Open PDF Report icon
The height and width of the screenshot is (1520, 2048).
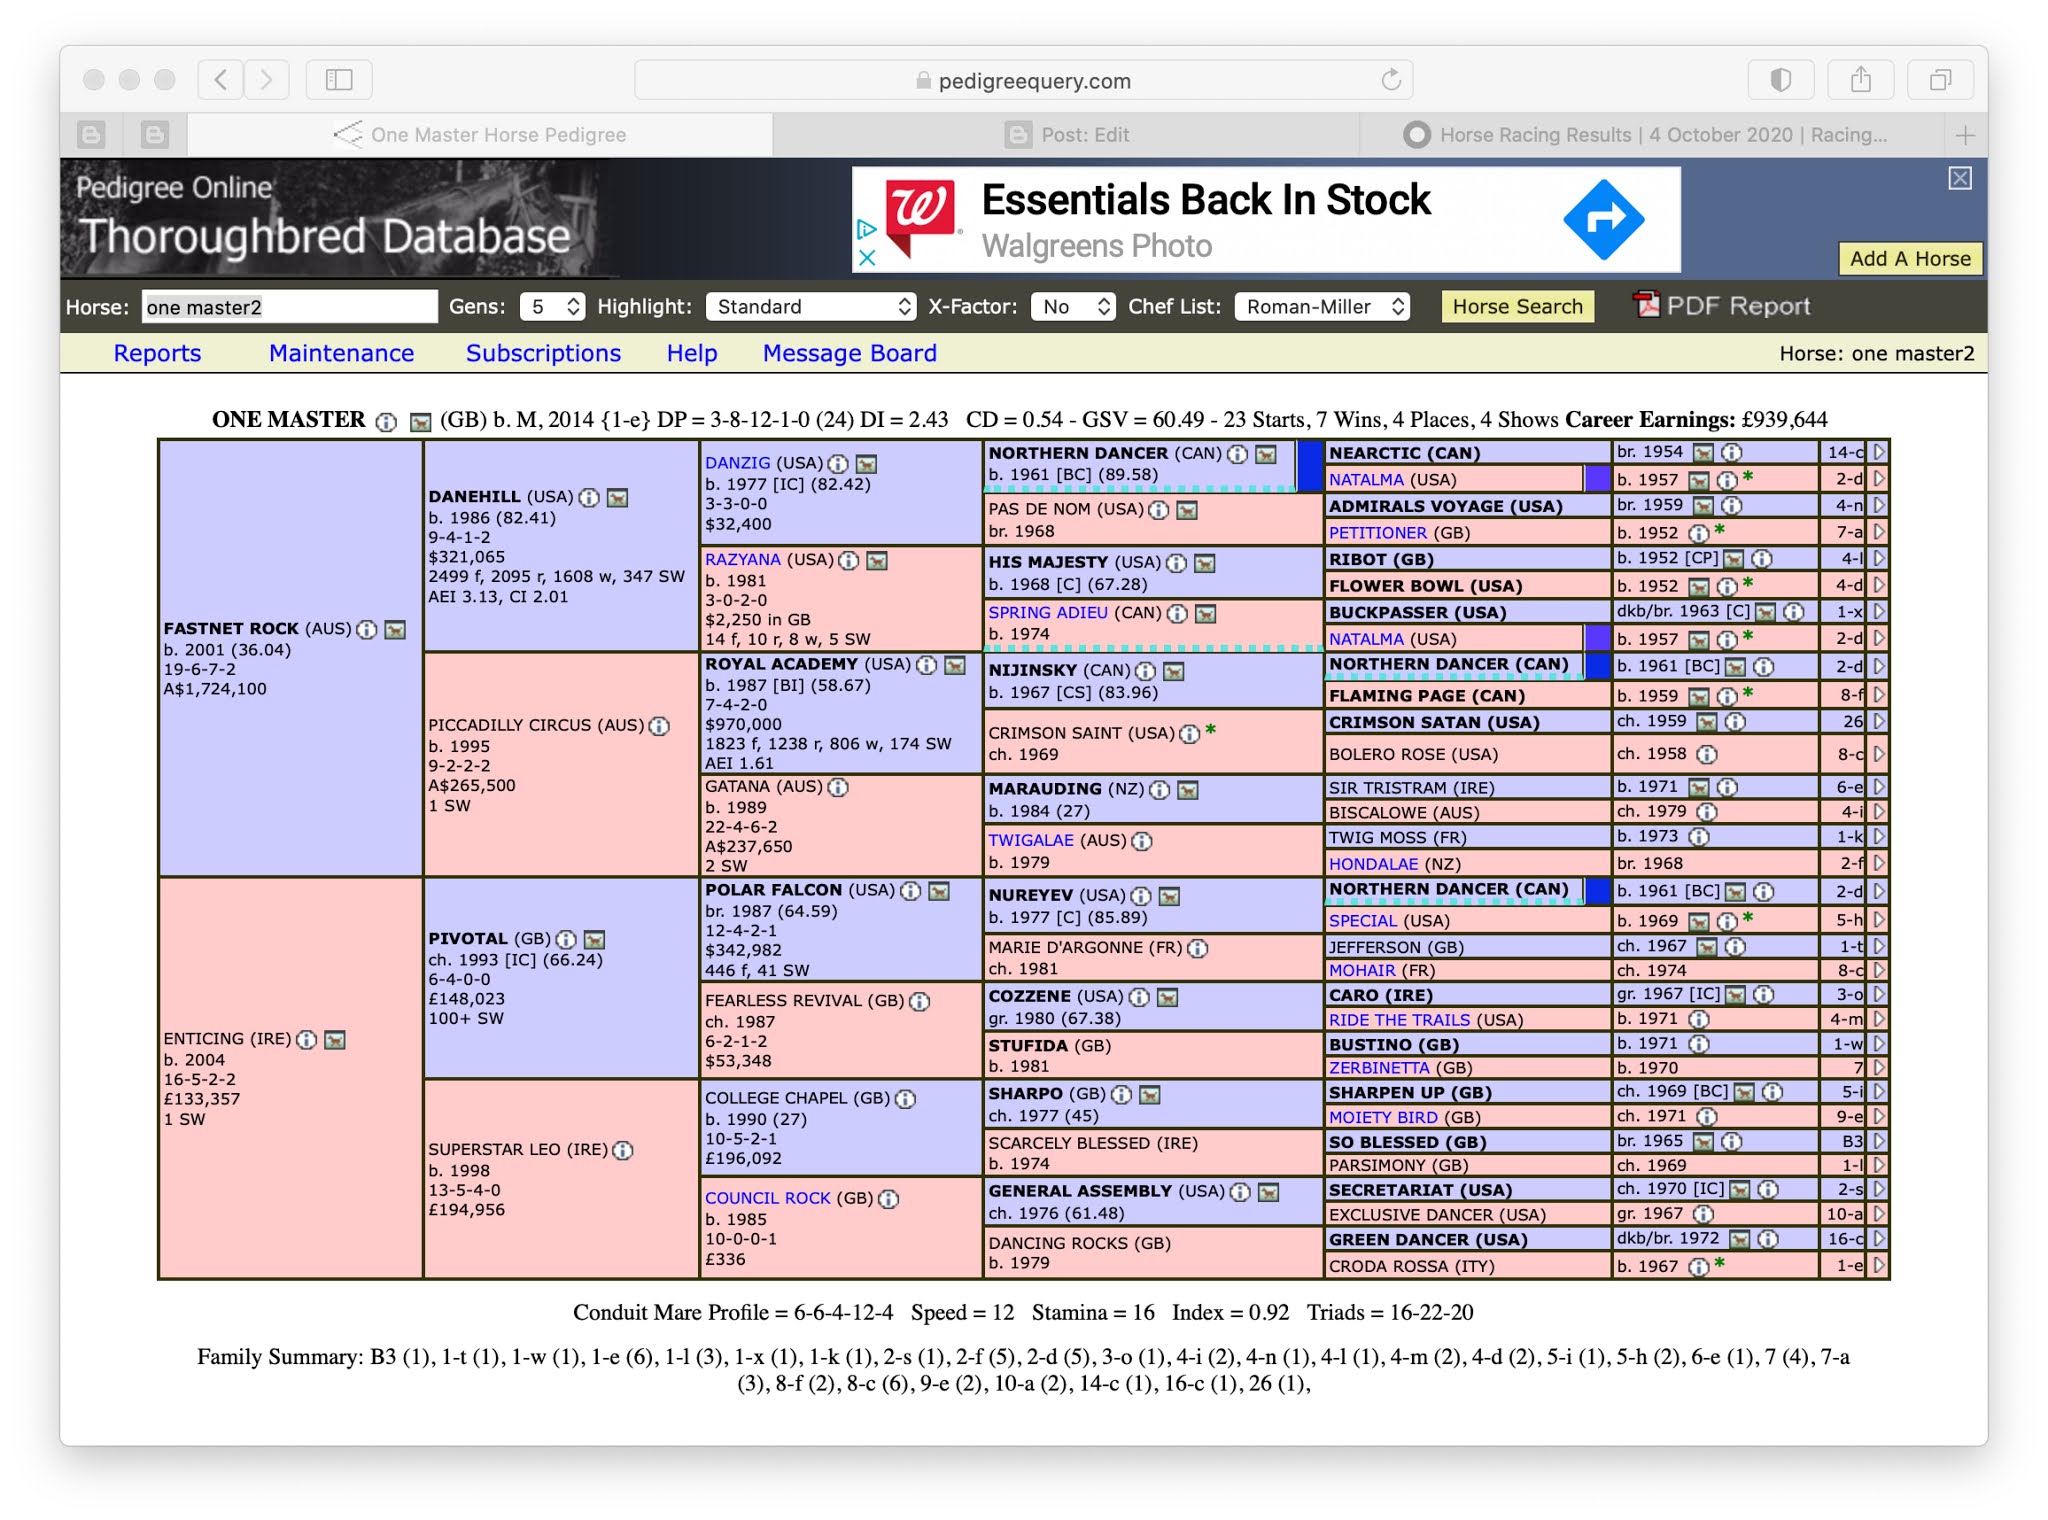coord(1645,305)
